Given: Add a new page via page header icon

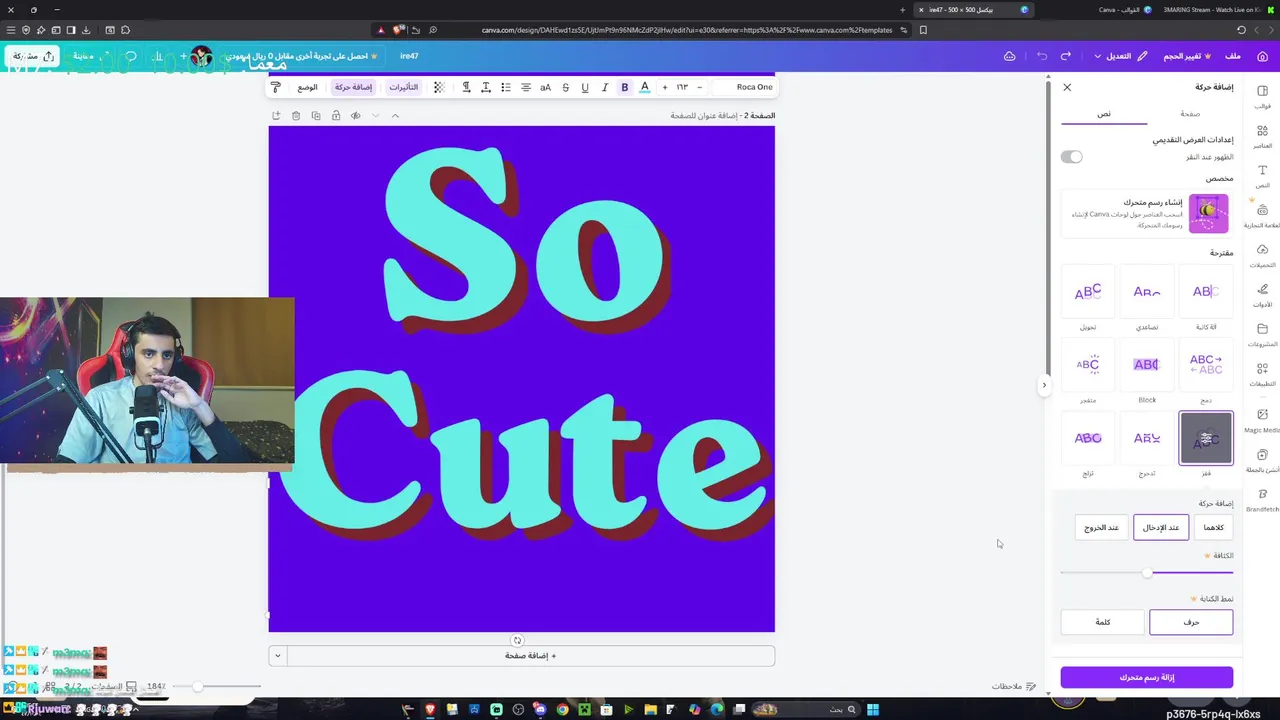Looking at the screenshot, I should pyautogui.click(x=276, y=116).
